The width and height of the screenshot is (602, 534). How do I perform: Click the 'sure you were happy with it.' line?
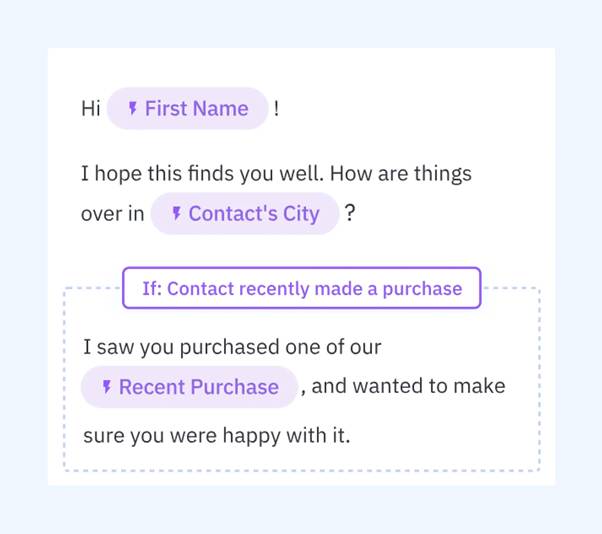coord(216,437)
